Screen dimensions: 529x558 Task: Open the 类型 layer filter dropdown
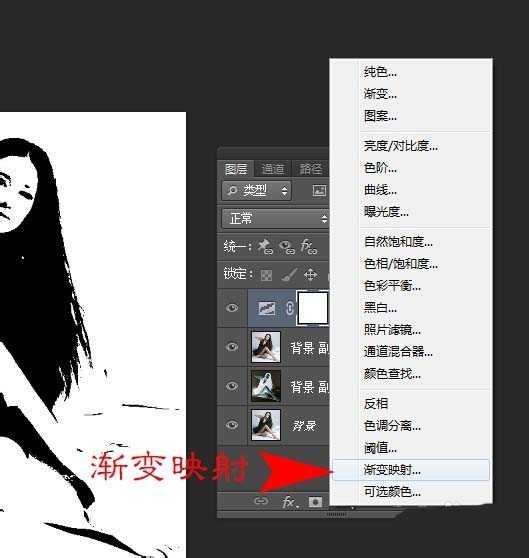click(256, 191)
